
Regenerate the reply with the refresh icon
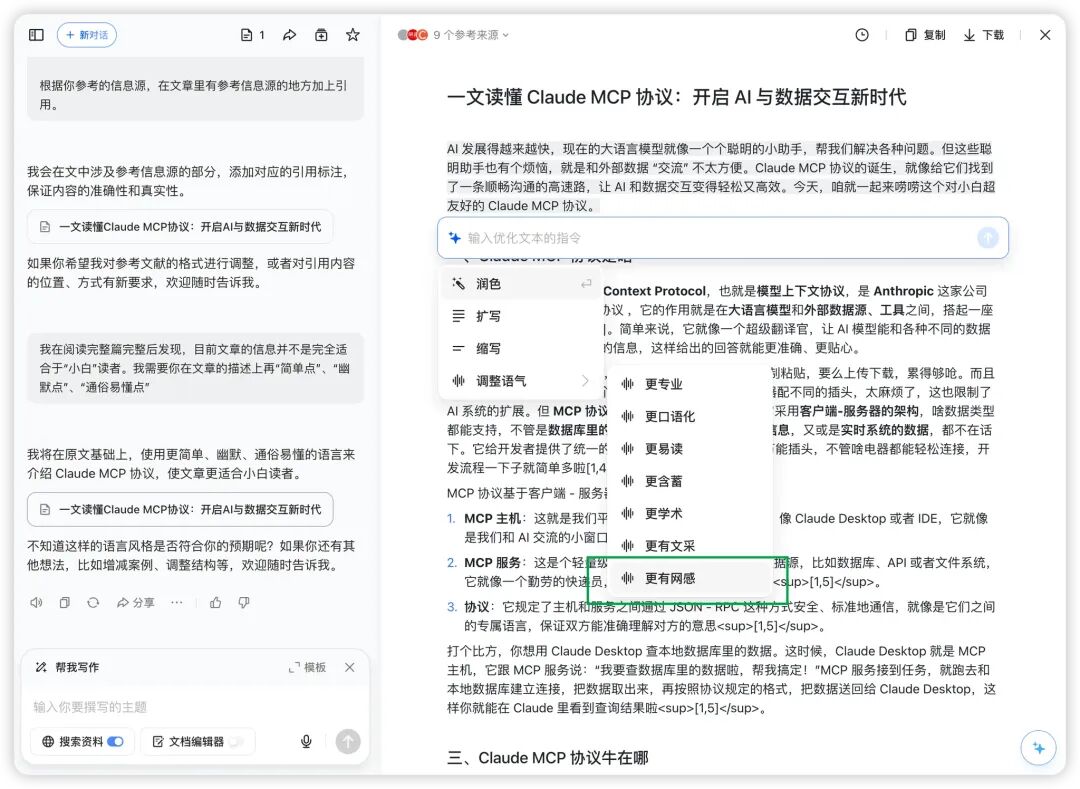tap(93, 602)
